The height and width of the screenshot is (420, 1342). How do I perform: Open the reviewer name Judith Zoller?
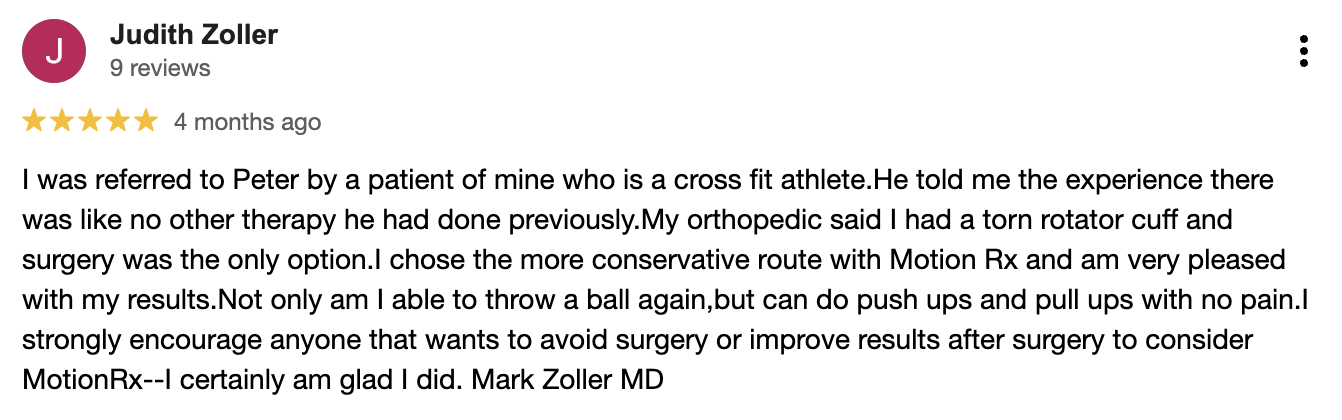pos(193,35)
